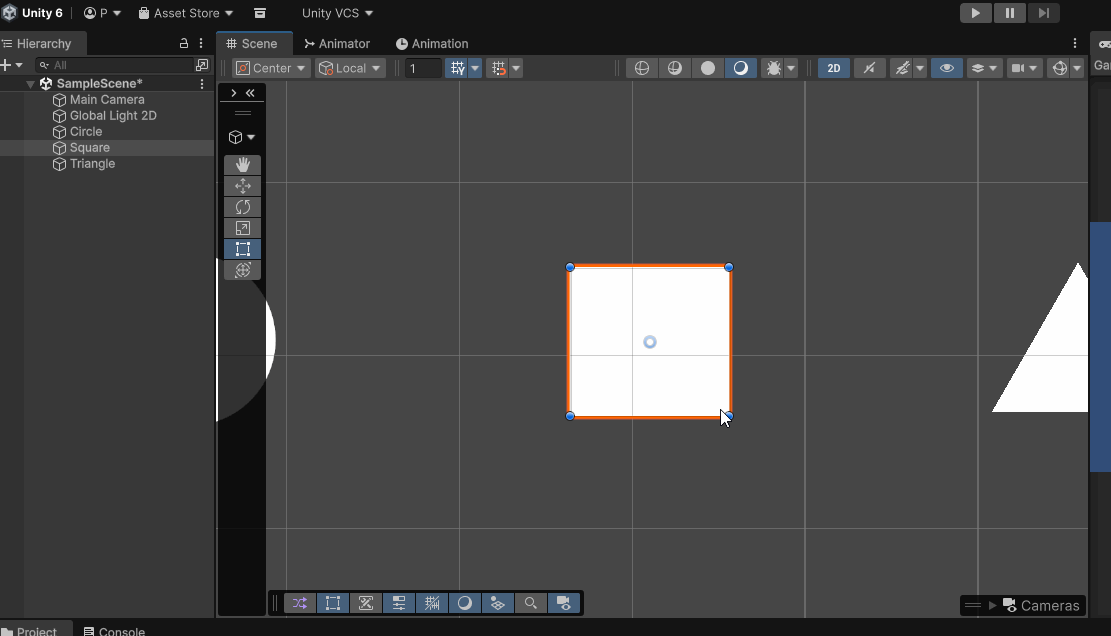The image size is (1111, 636).
Task: Select the Rect tool
Action: pyautogui.click(x=242, y=249)
